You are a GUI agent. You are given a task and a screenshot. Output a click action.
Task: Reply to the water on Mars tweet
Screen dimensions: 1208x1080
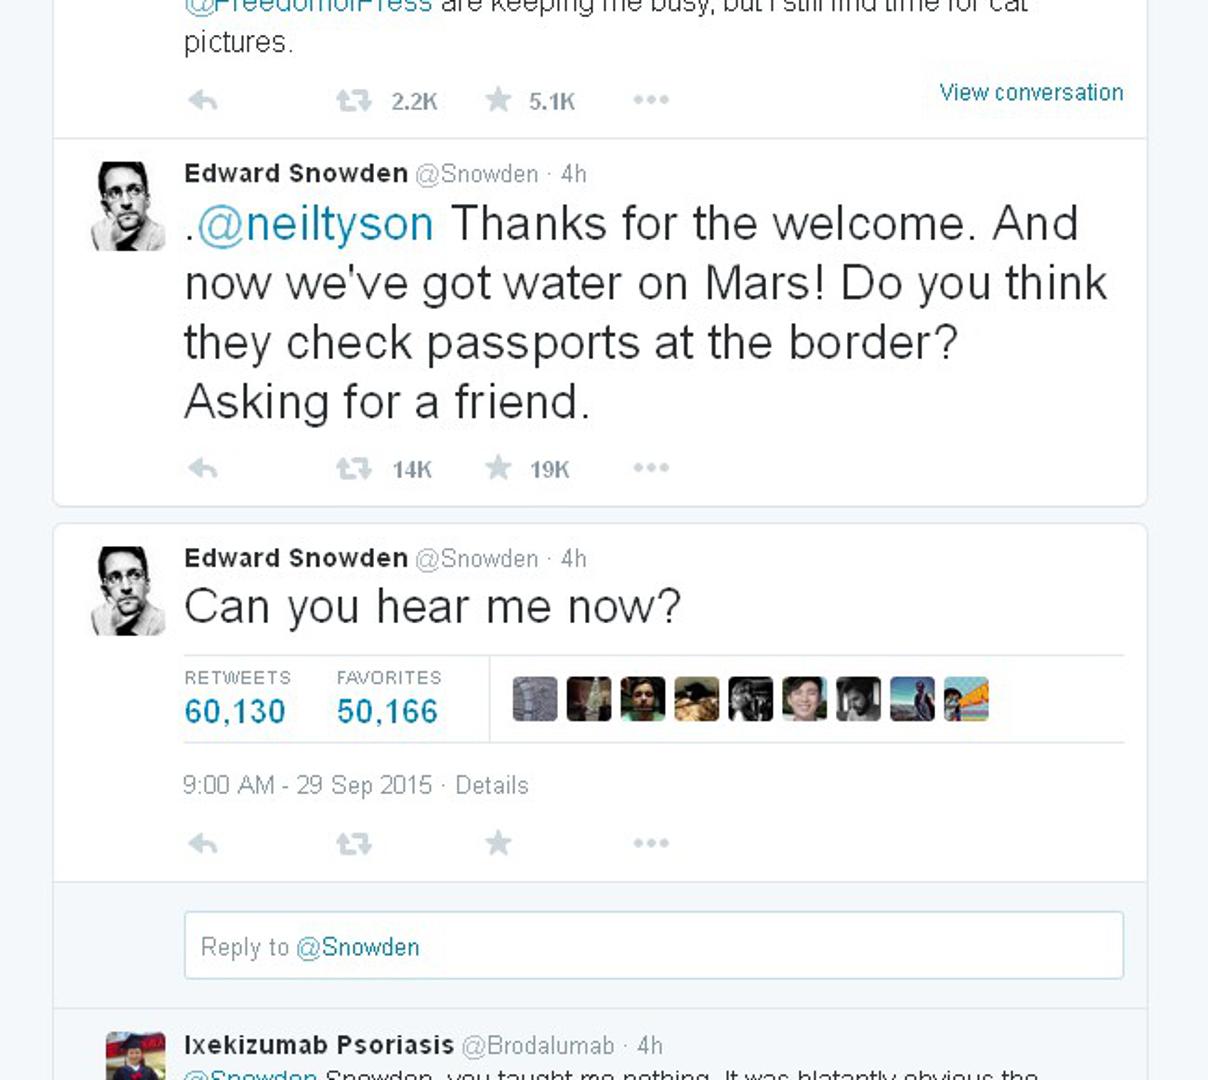tap(203, 468)
